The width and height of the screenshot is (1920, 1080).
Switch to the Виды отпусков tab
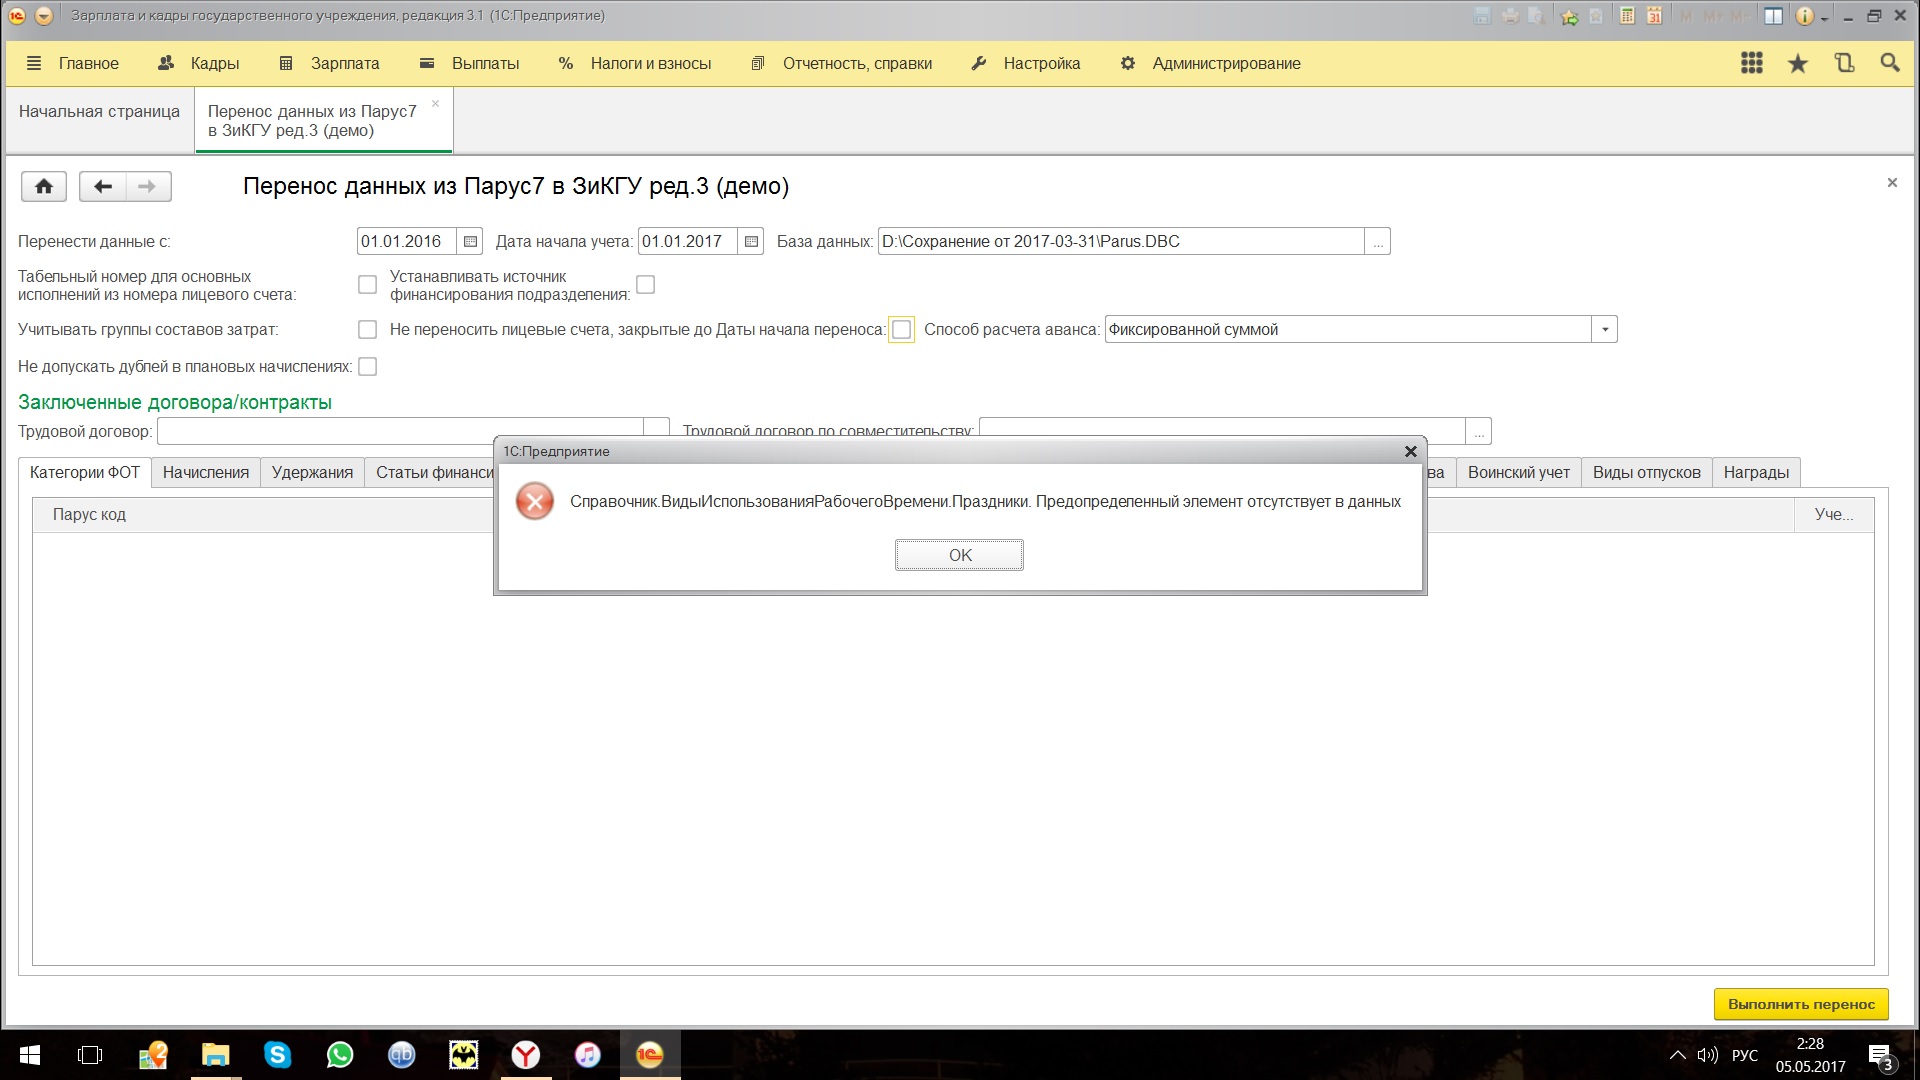click(1646, 472)
